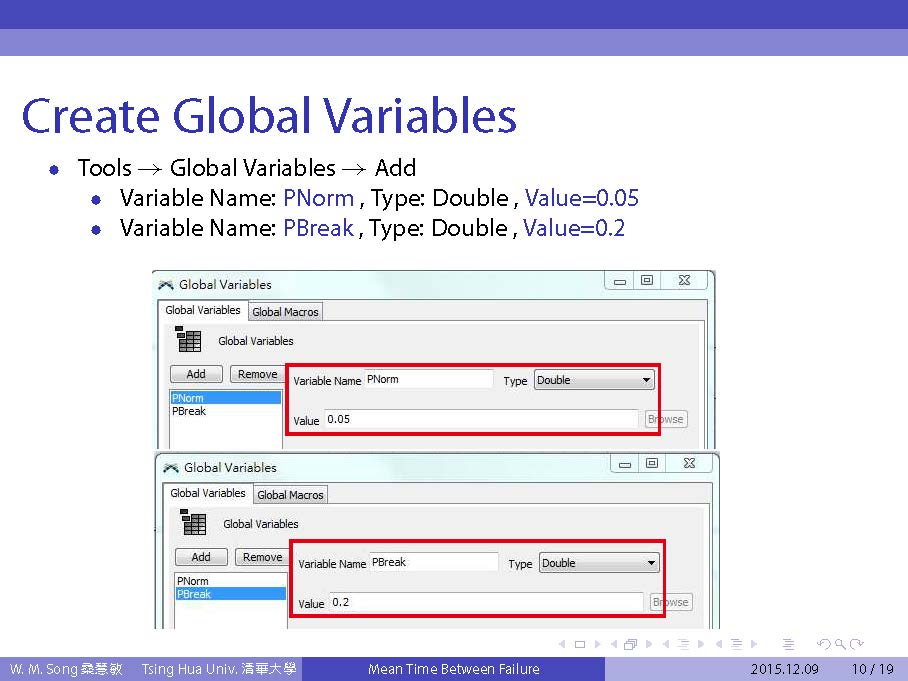Click the Beamer go-forward curved arrow icon
The height and width of the screenshot is (681, 908).
(857, 645)
